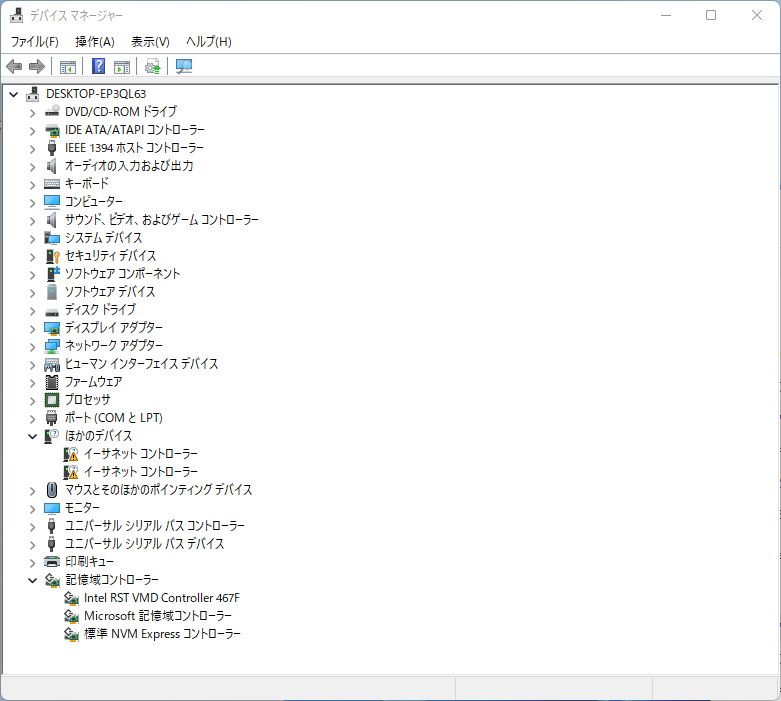Click the ネットワーク アダプター icon
Screen dimensions: 781x701
coord(52,346)
